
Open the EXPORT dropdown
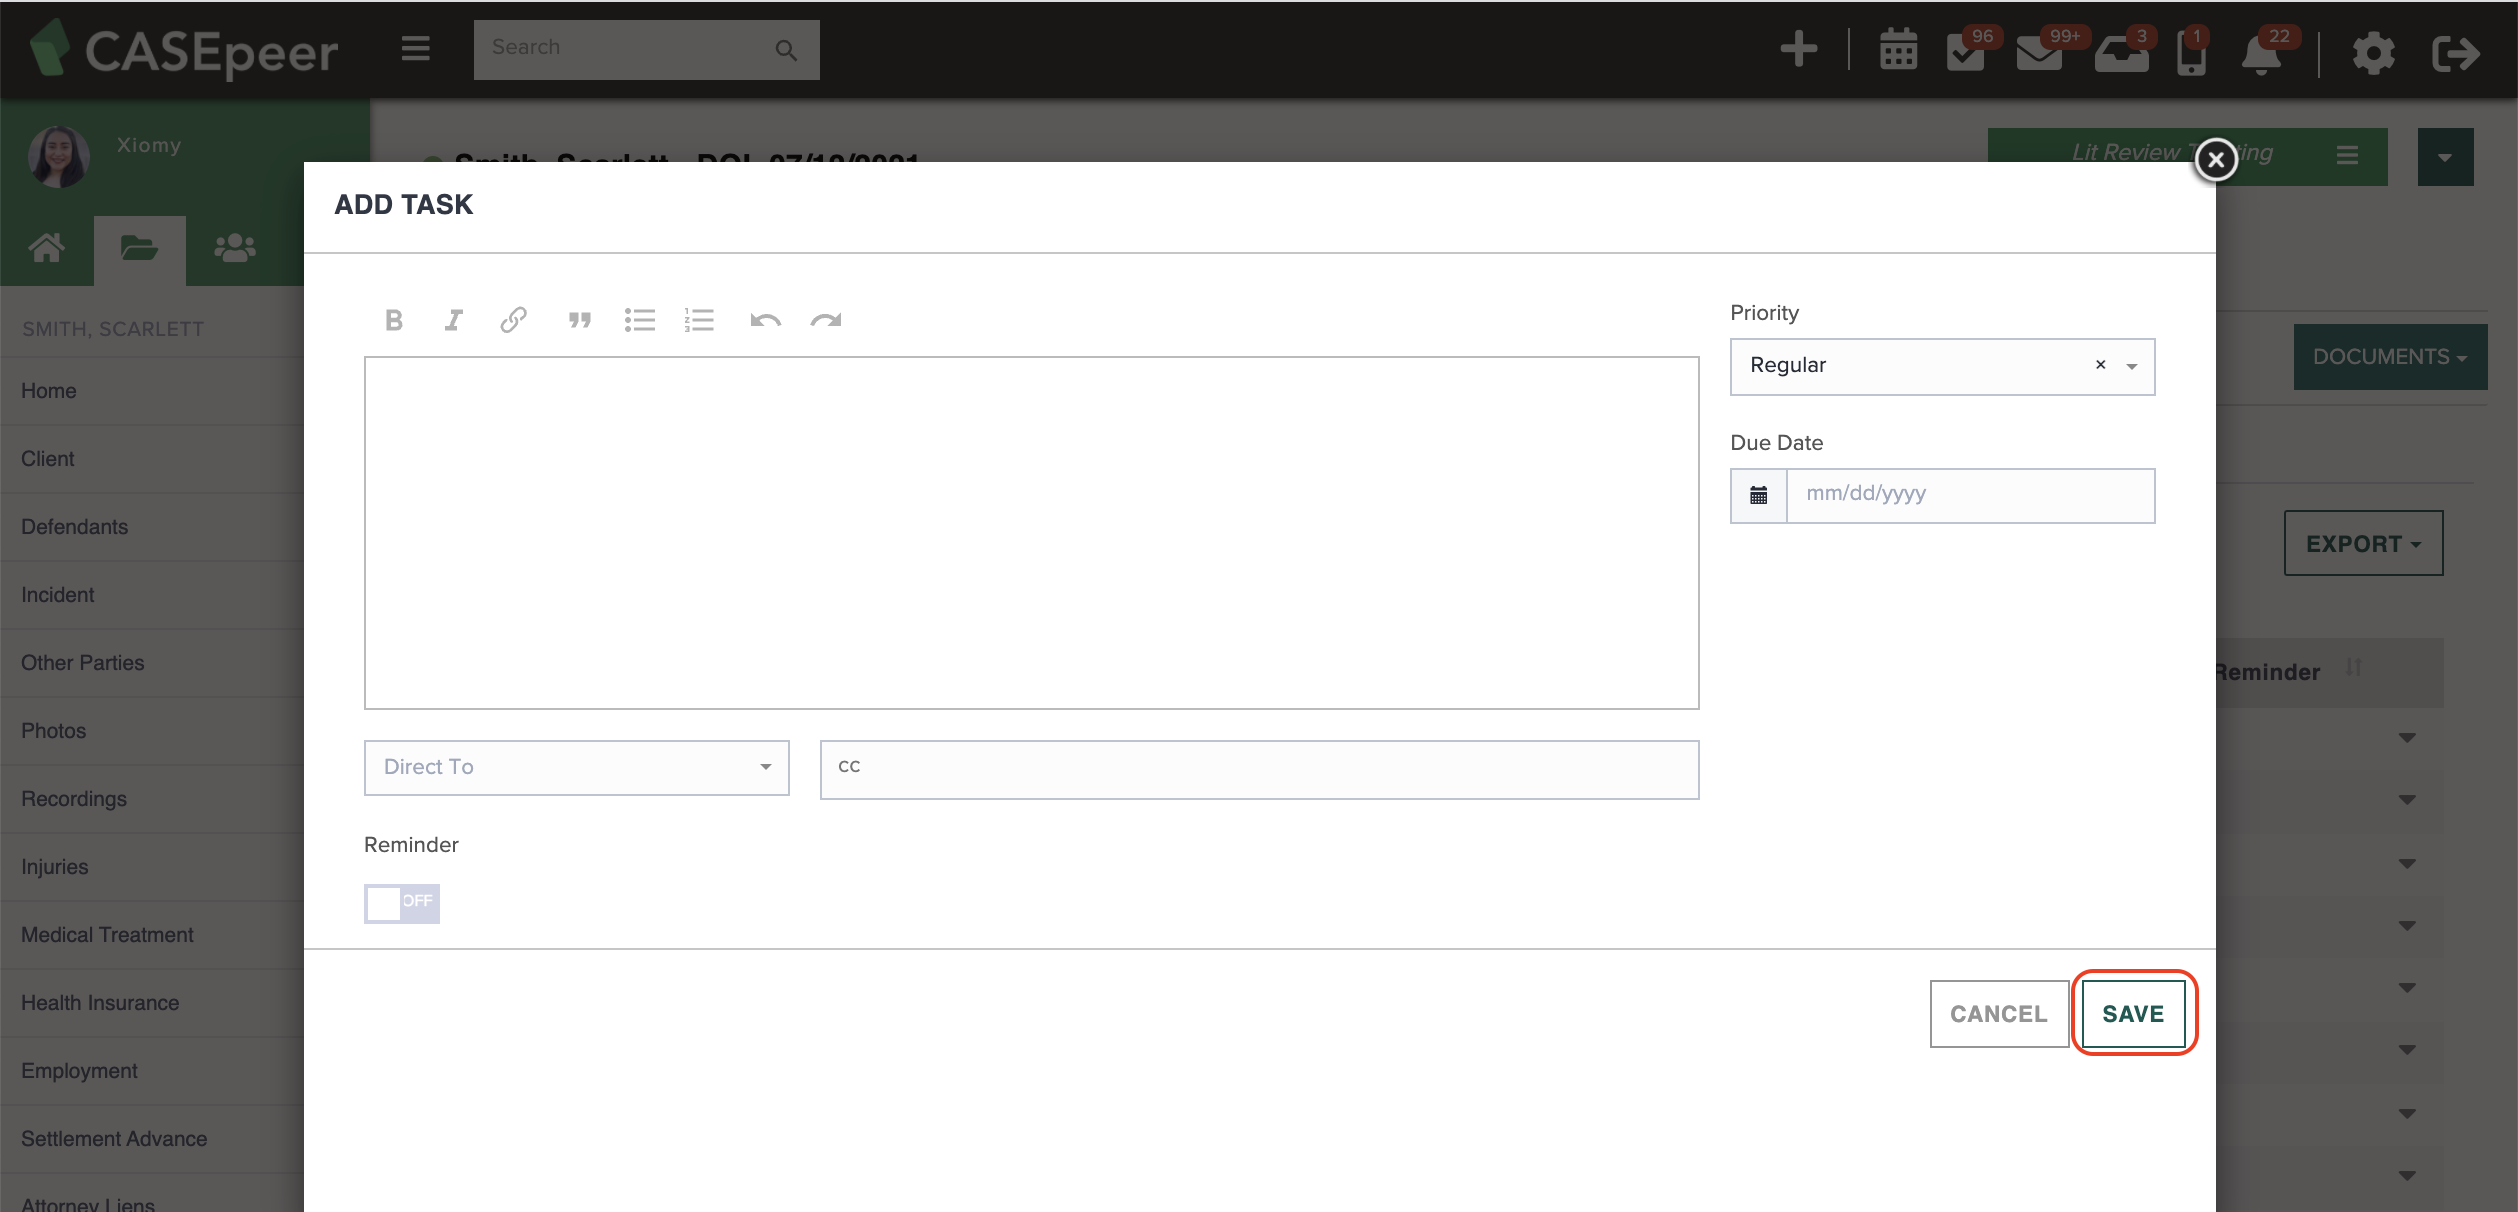point(2362,543)
